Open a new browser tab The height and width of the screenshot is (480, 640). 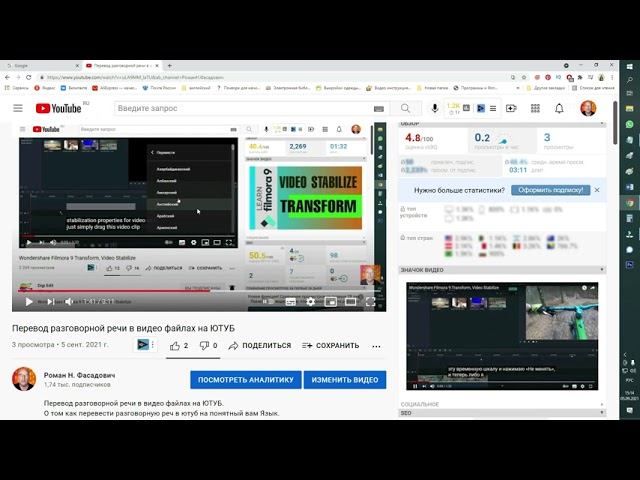click(x=169, y=65)
